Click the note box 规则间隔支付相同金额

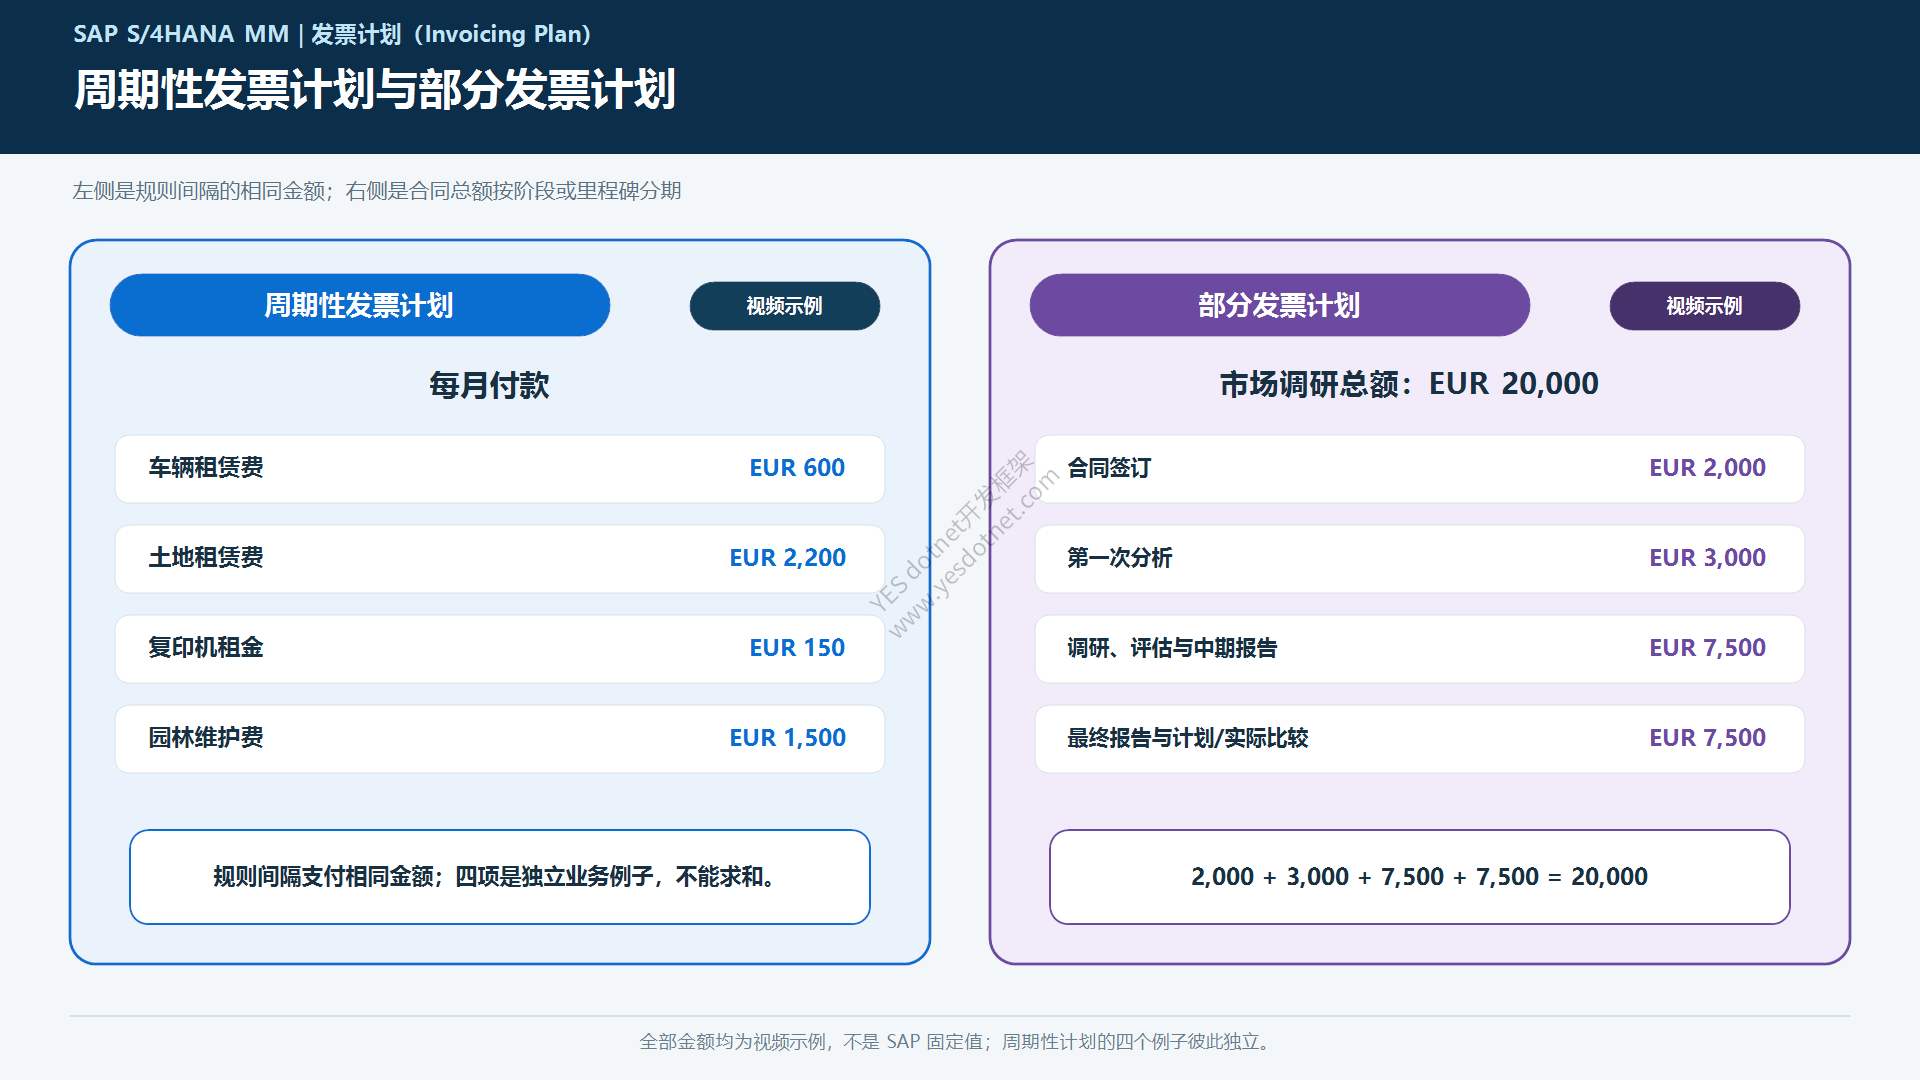(500, 877)
